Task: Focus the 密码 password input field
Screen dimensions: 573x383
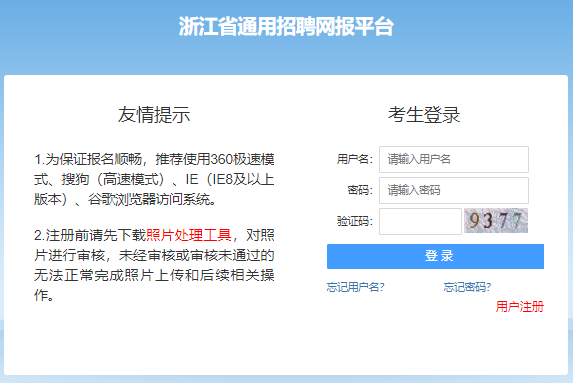Action: tap(454, 190)
